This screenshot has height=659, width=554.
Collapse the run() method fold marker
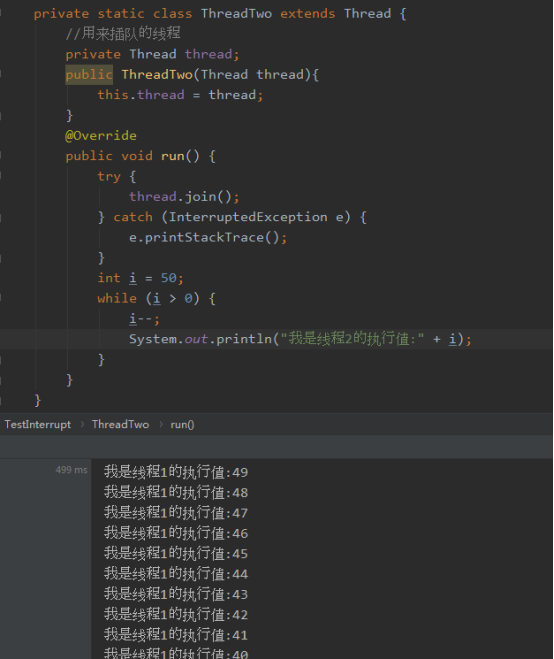1,156
